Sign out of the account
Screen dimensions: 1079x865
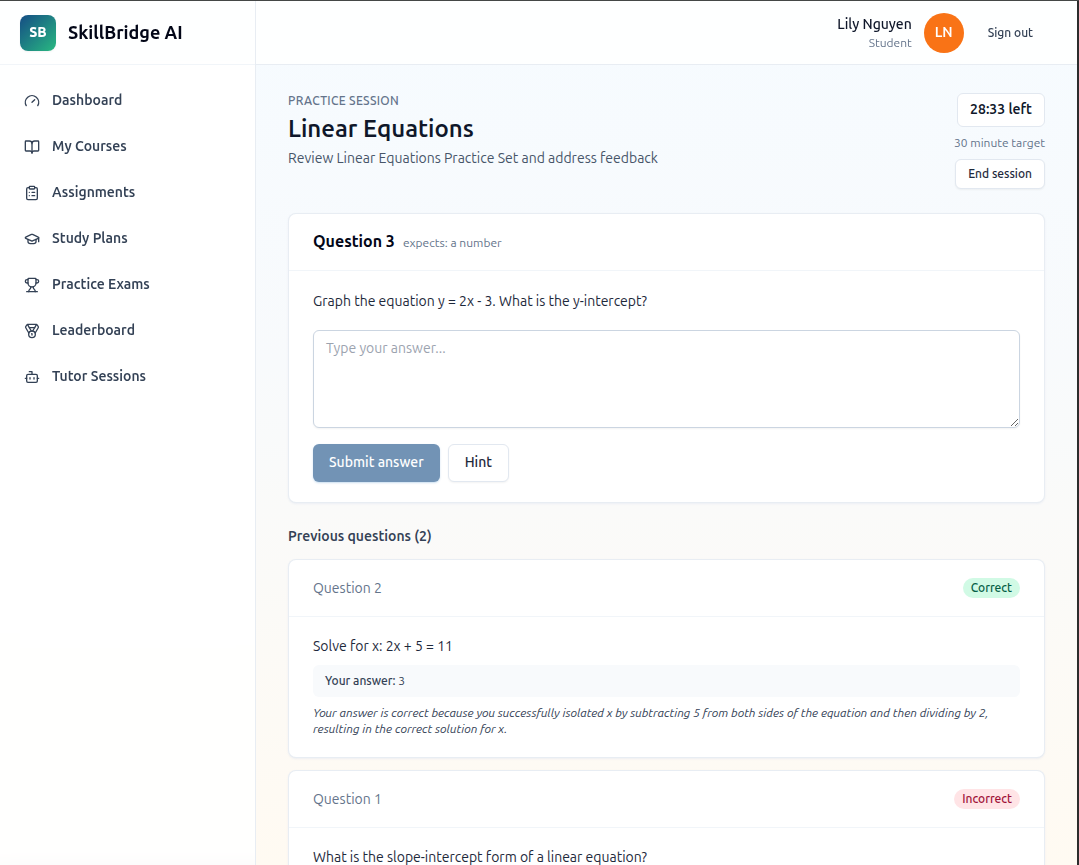pos(1009,33)
